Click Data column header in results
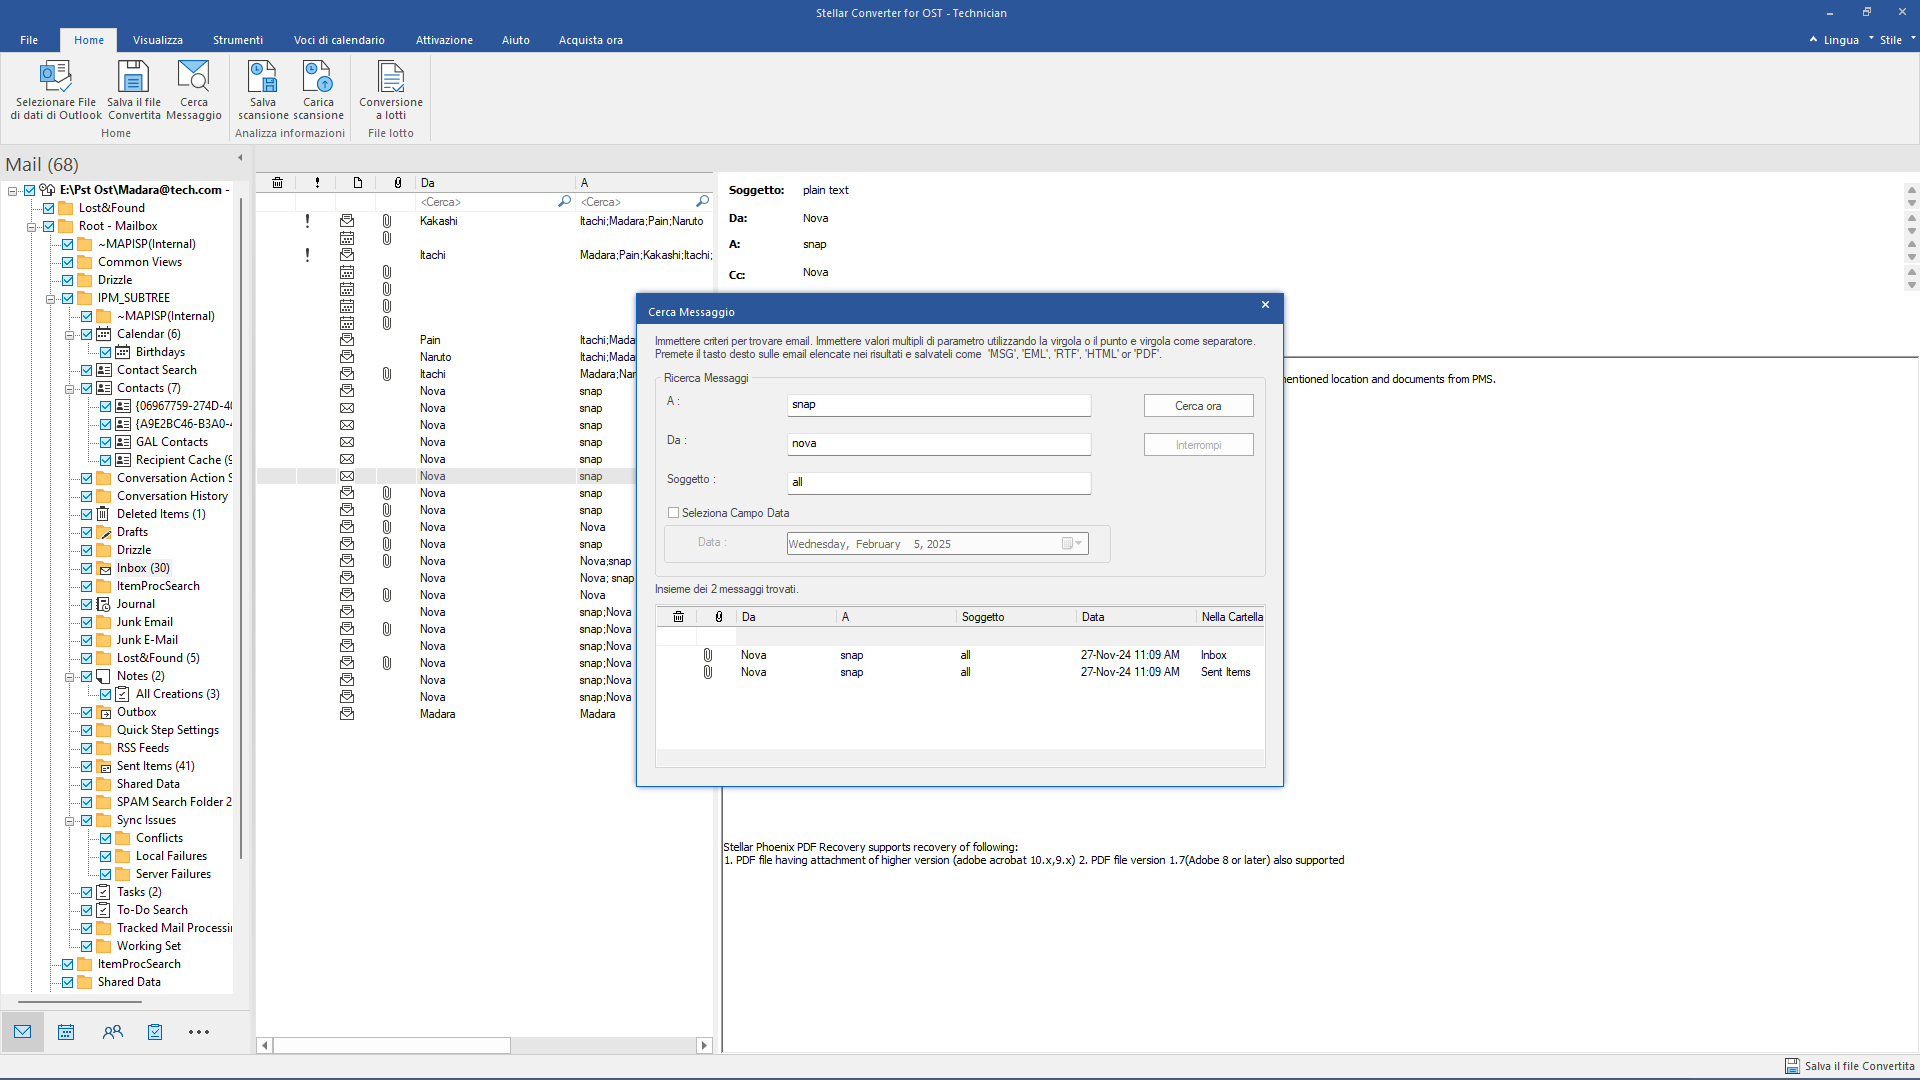The image size is (1920, 1080). [1136, 617]
